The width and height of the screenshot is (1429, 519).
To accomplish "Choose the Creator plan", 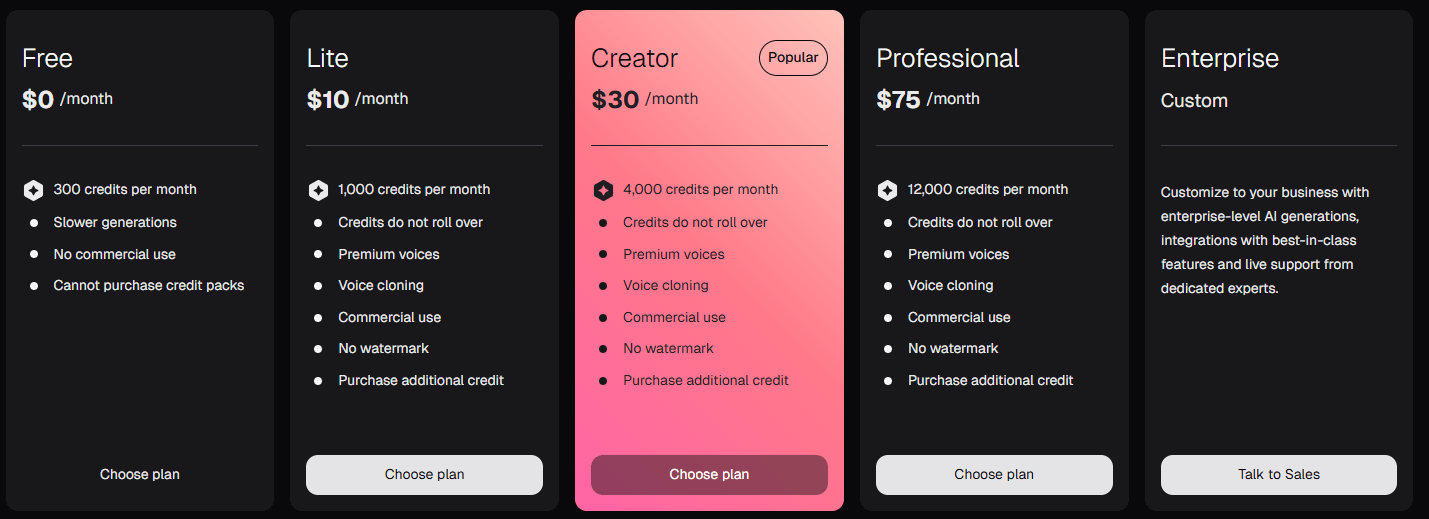I will click(709, 474).
